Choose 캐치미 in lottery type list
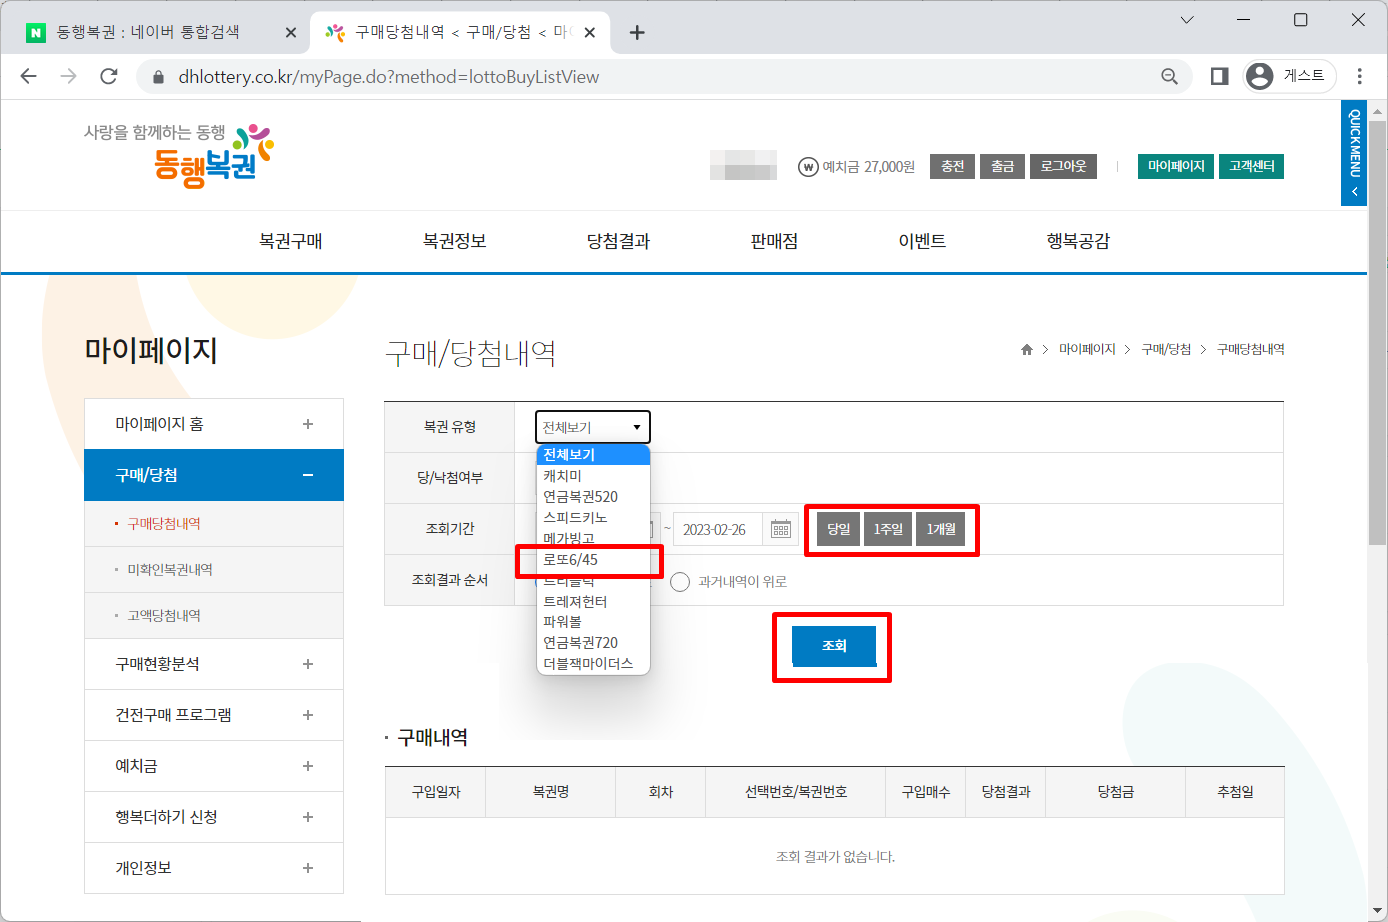Screen dimensions: 1388x922 tap(594, 476)
